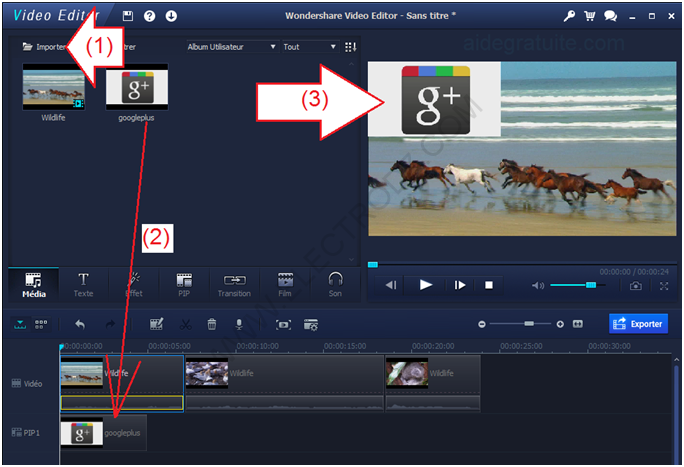Click the save project icon

[128, 16]
